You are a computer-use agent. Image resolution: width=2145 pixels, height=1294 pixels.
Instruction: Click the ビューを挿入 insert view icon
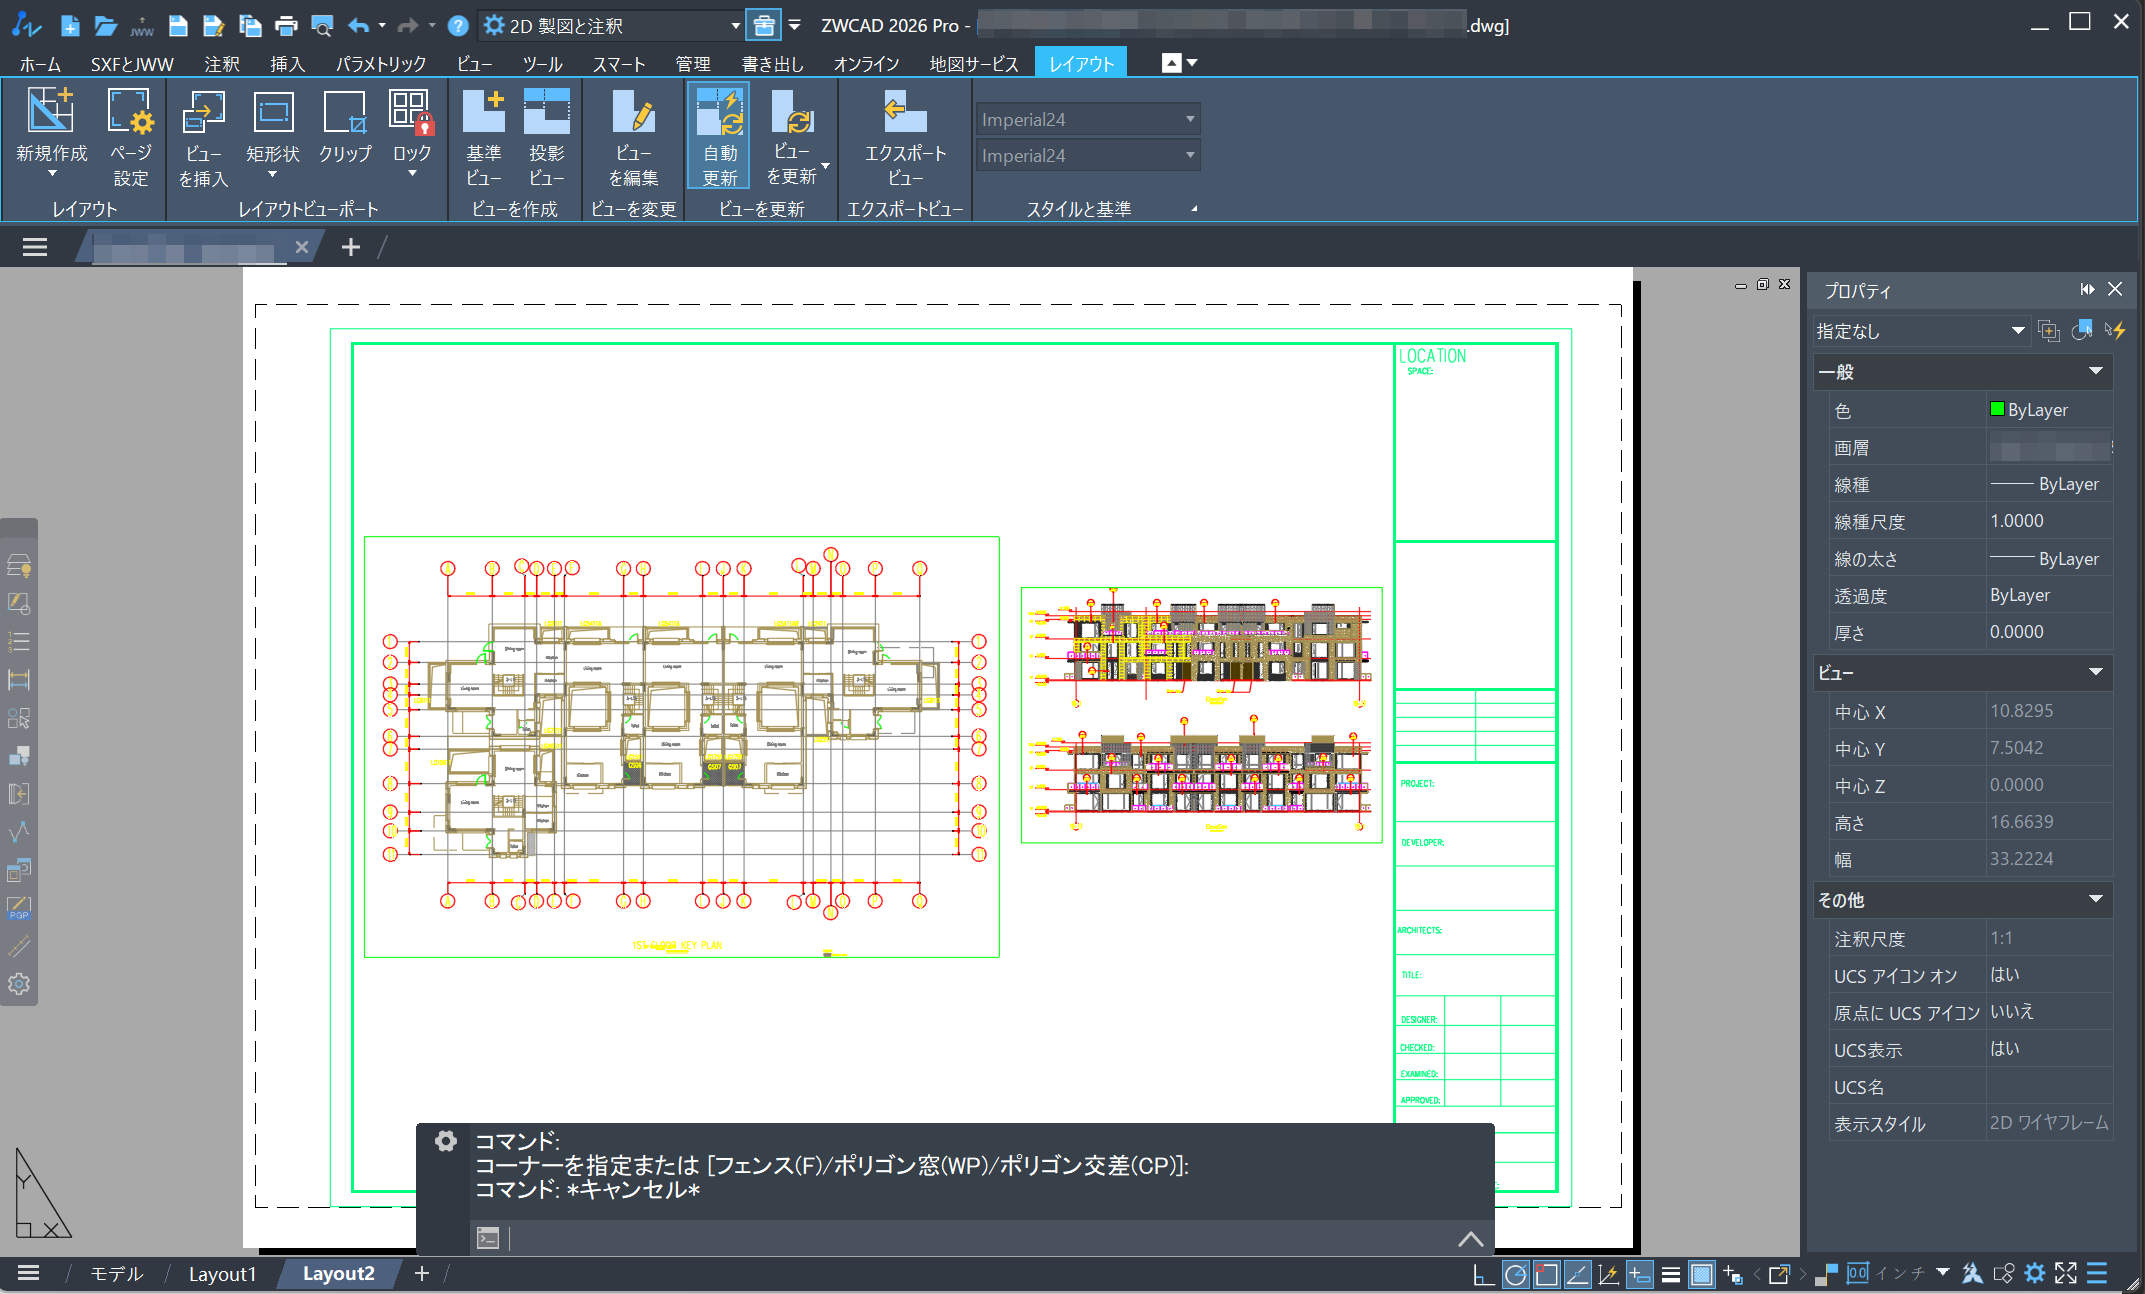point(204,112)
